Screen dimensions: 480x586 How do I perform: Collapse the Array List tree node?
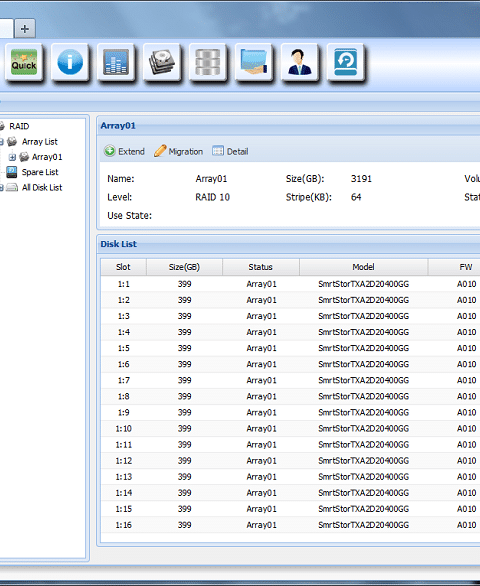pos(1,142)
